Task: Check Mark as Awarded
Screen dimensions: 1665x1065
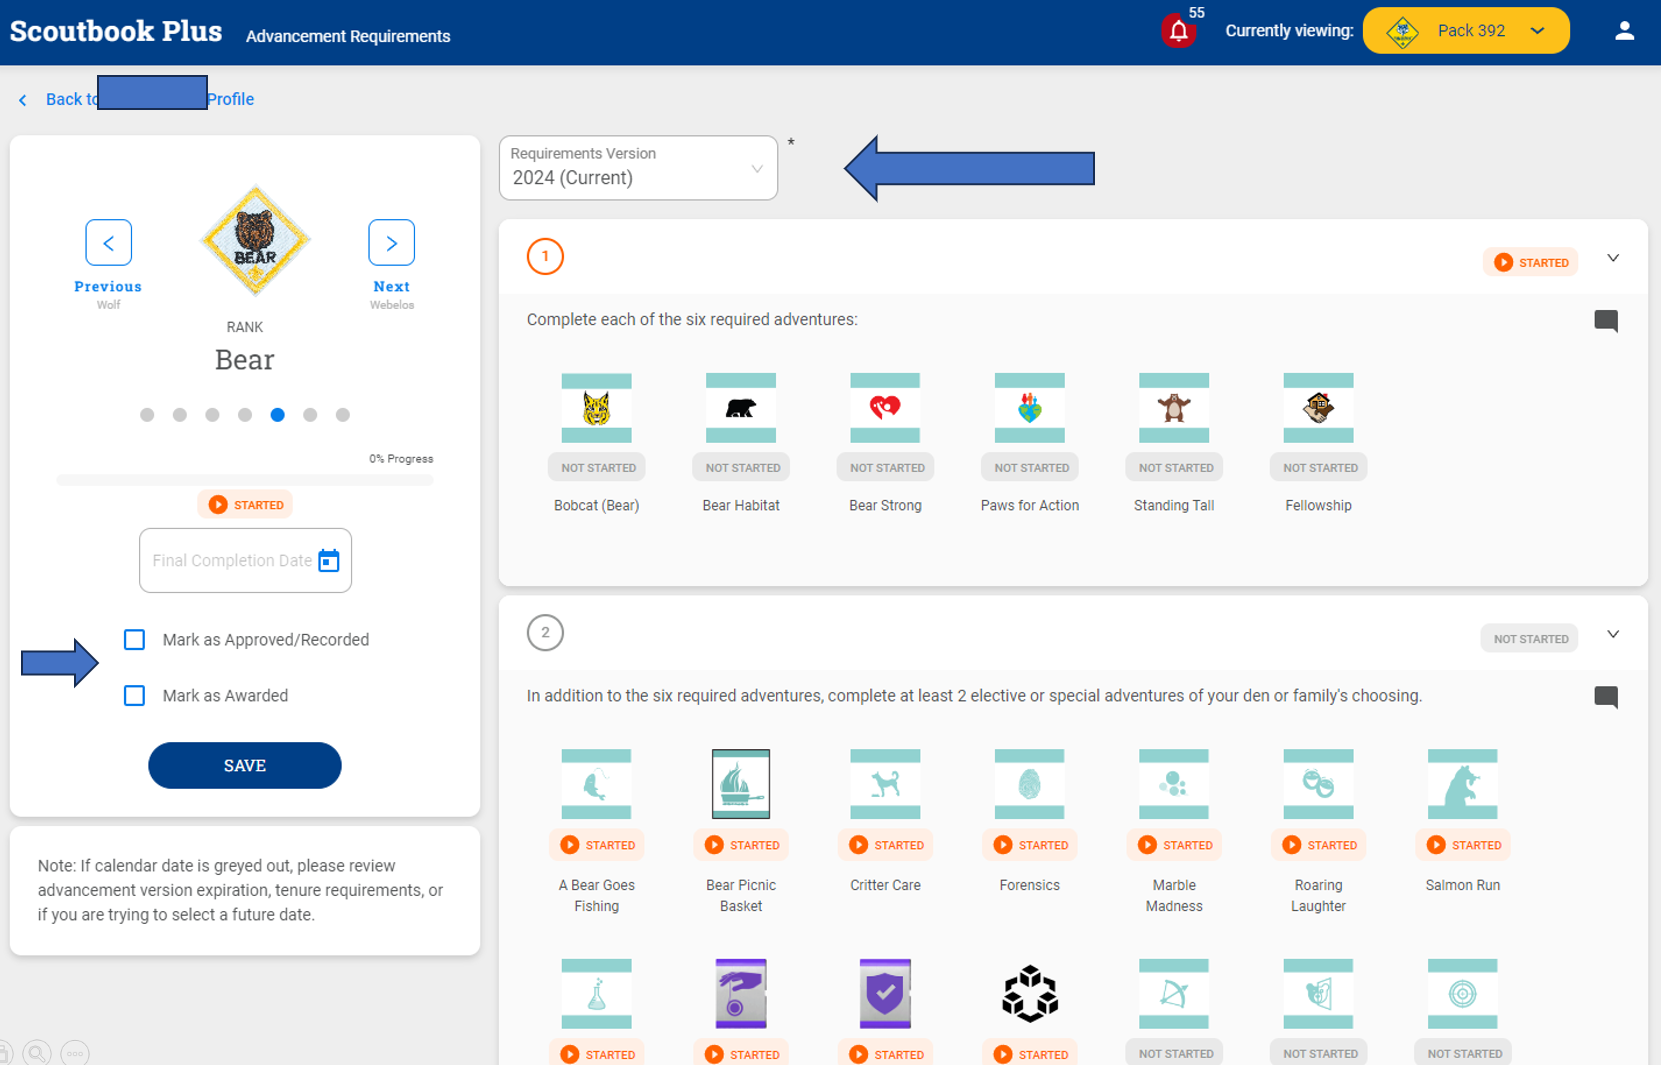Action: [x=135, y=696]
